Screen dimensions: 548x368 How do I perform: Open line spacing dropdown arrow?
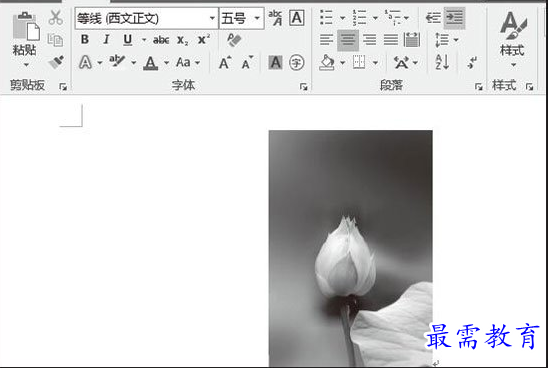click(456, 40)
